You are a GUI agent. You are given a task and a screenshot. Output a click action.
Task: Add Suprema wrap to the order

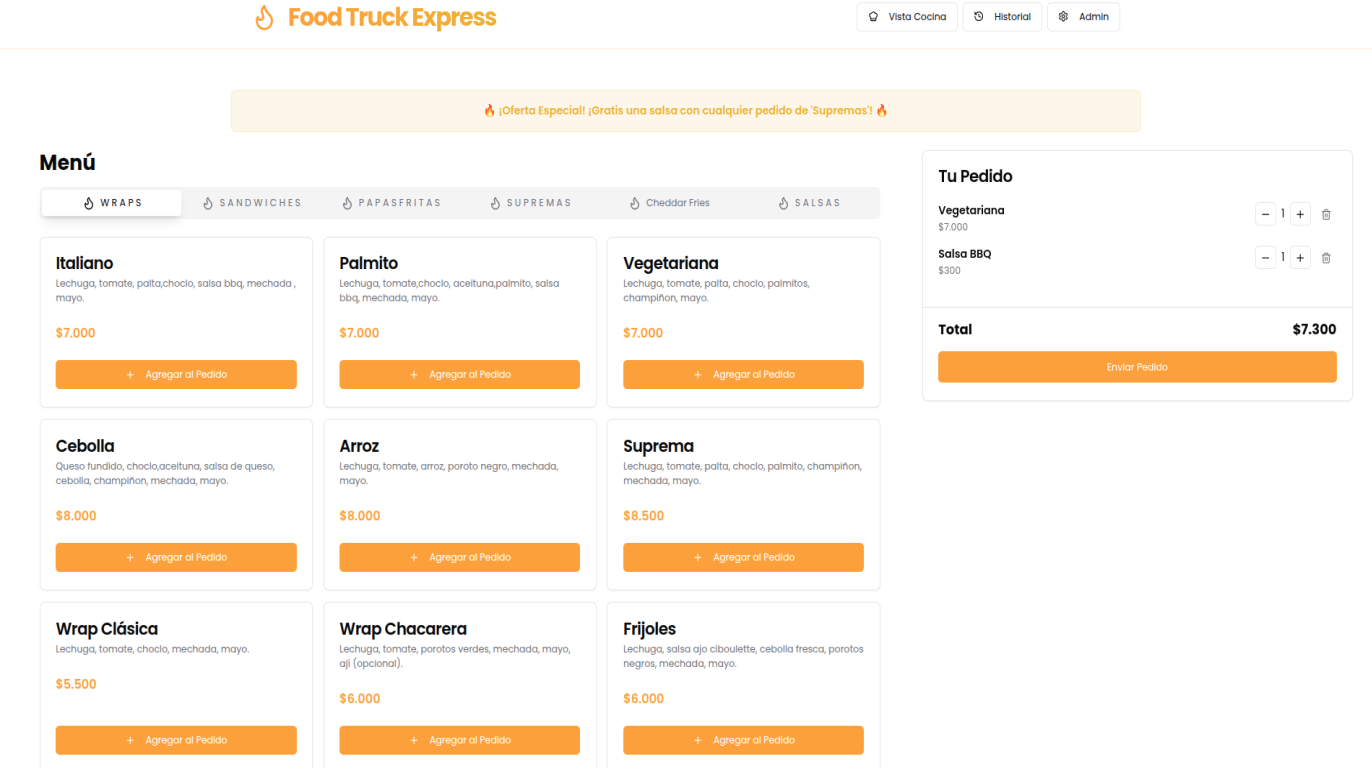(x=743, y=558)
